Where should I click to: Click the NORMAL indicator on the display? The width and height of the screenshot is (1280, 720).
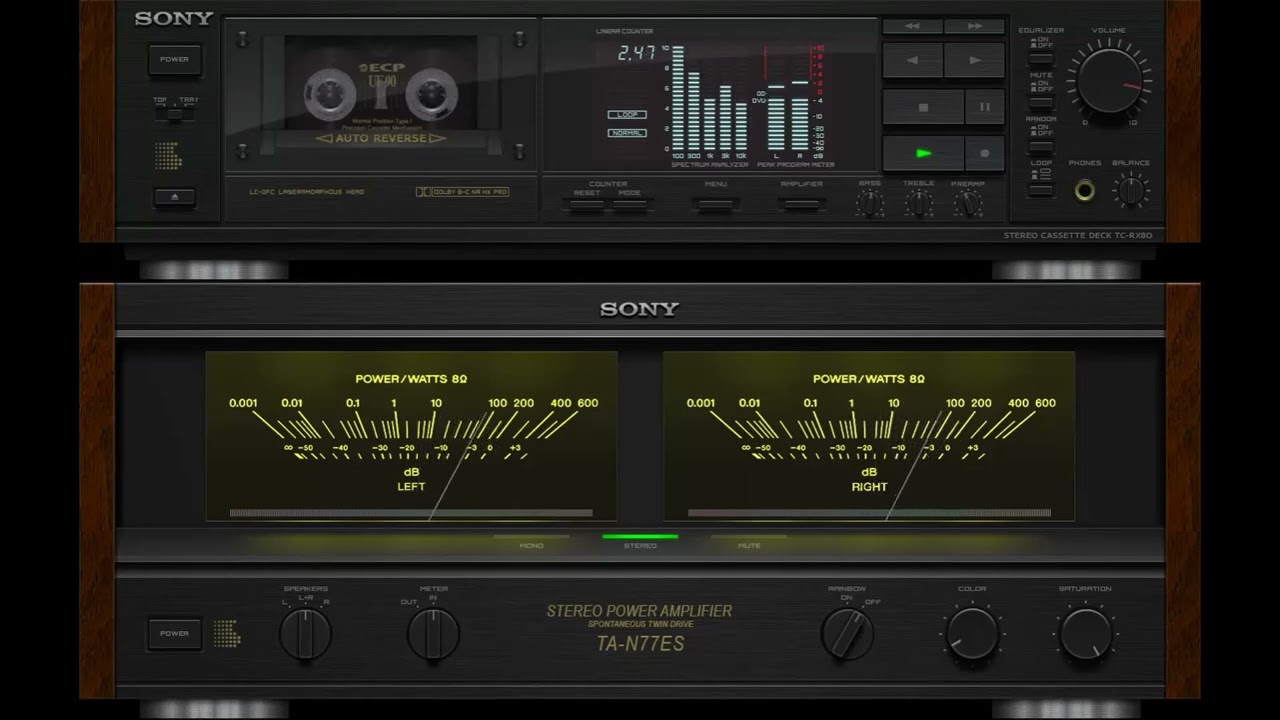[627, 133]
